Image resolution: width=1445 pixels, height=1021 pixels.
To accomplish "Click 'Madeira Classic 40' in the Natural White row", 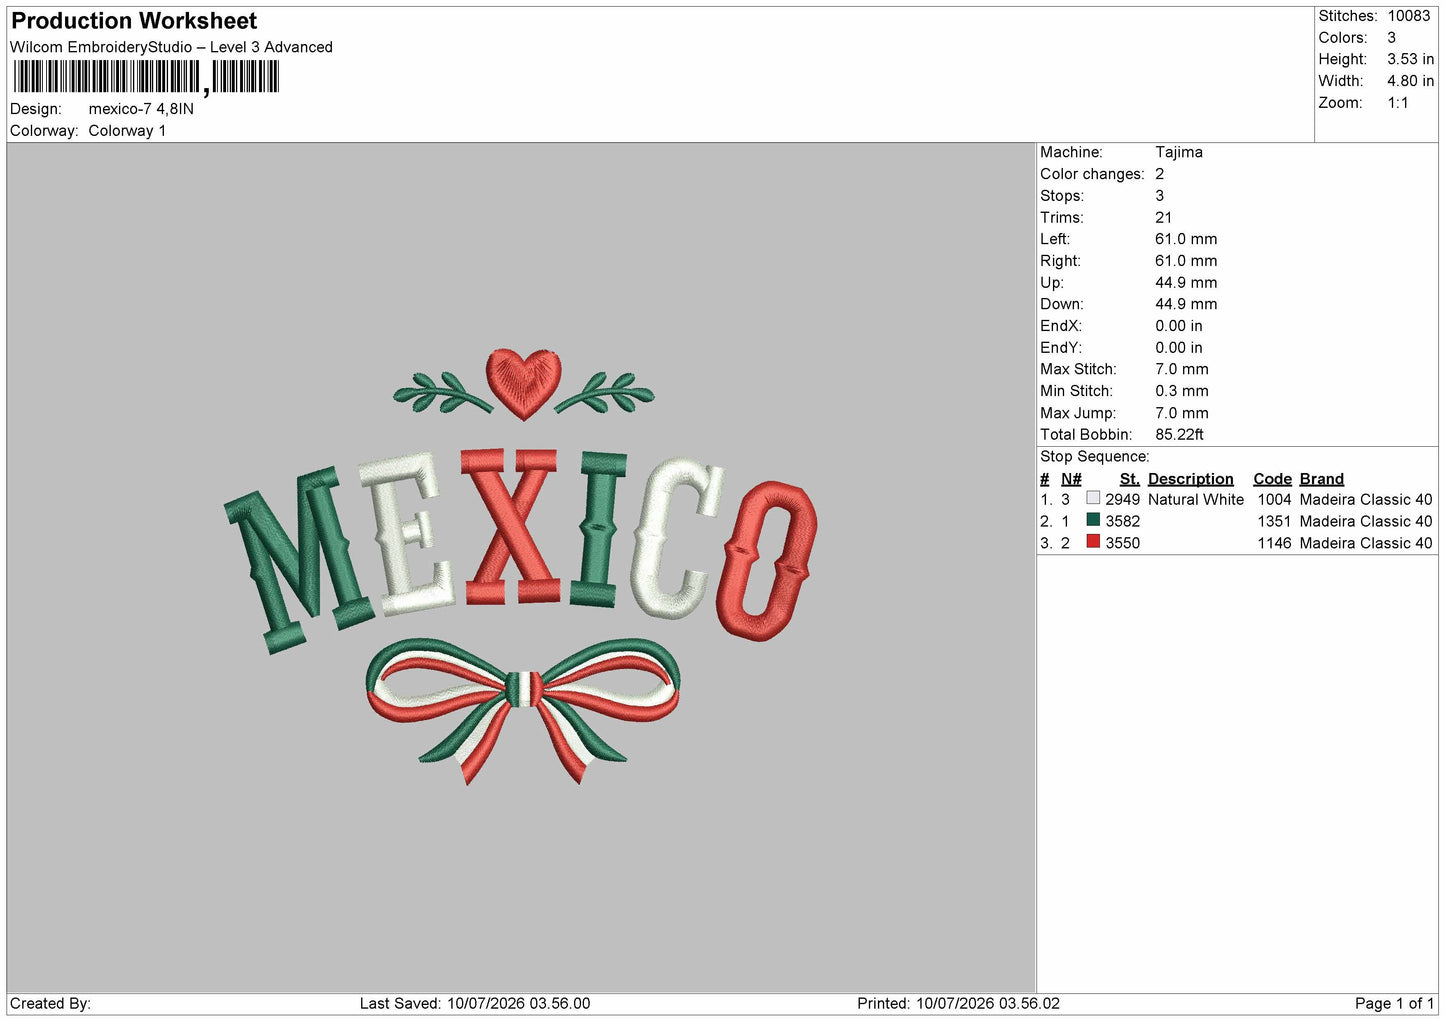I will coord(1366,499).
